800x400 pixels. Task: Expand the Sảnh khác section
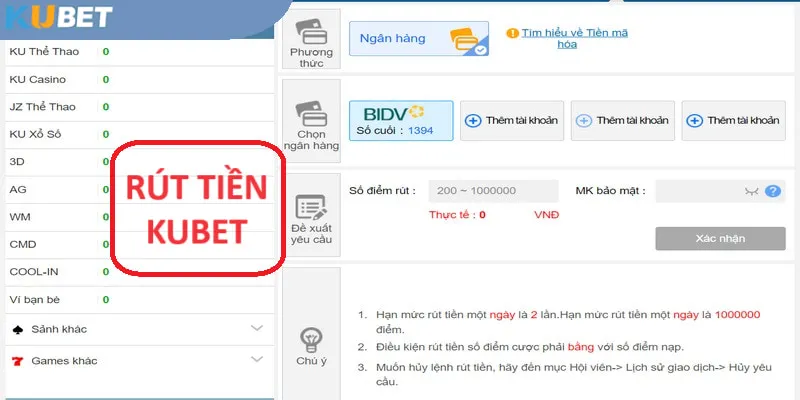[139, 329]
